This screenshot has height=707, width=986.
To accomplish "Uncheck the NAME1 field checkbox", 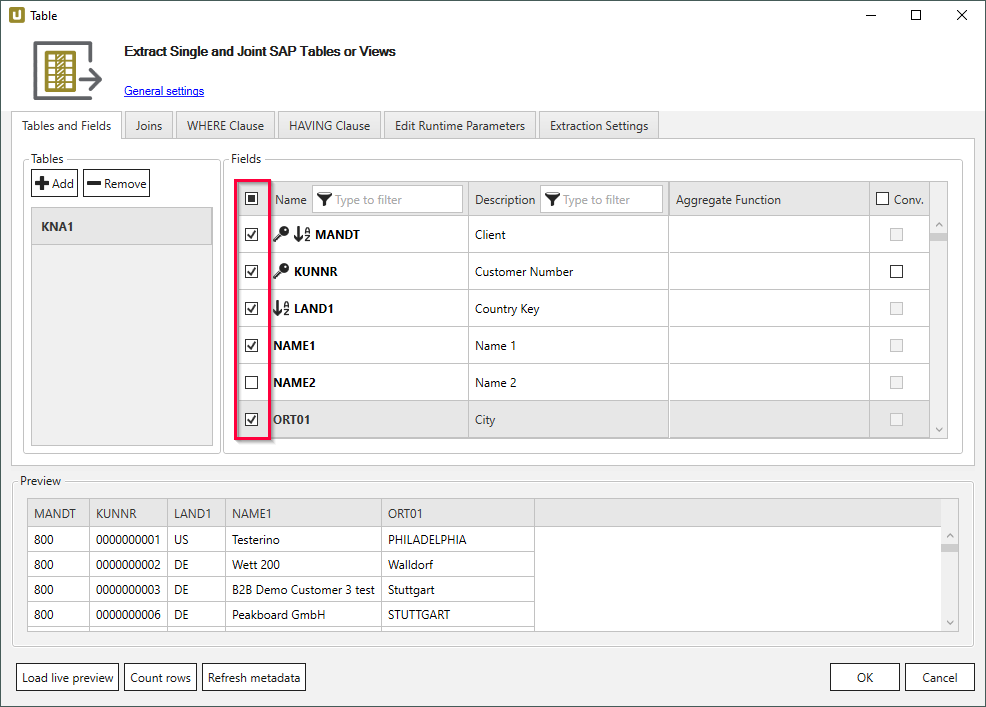I will [252, 345].
